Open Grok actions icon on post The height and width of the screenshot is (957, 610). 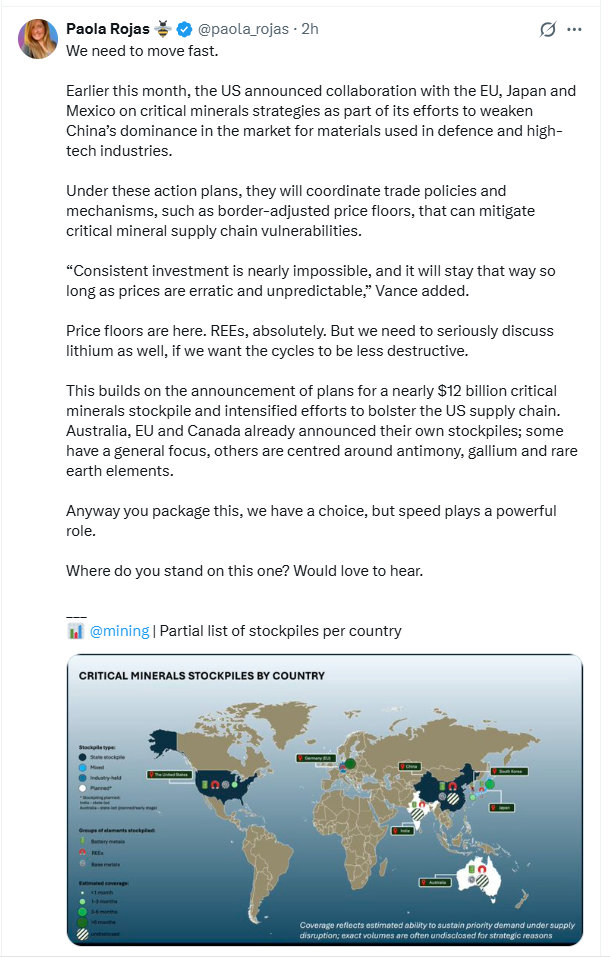(x=547, y=30)
